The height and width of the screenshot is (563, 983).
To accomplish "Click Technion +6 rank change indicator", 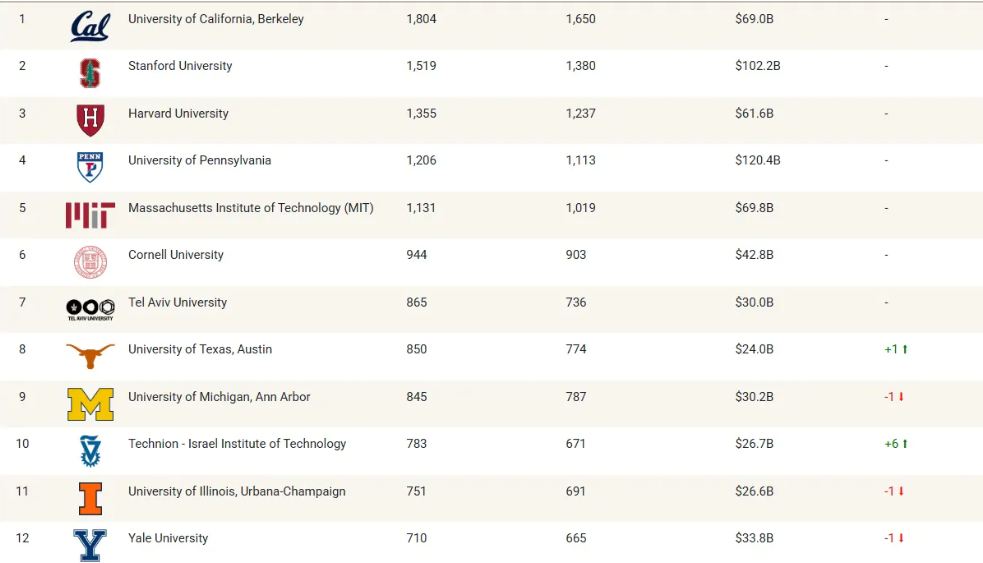I will pos(896,444).
